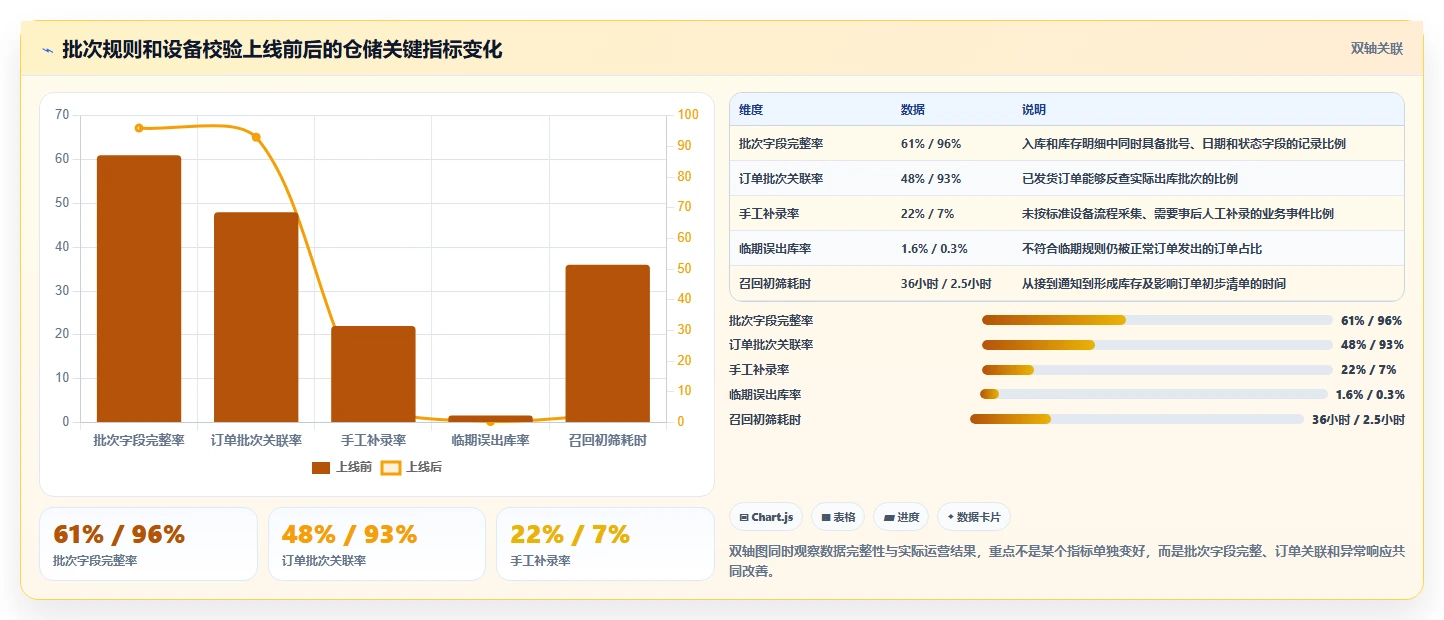Select the Chart.js tag chip

pos(766,517)
